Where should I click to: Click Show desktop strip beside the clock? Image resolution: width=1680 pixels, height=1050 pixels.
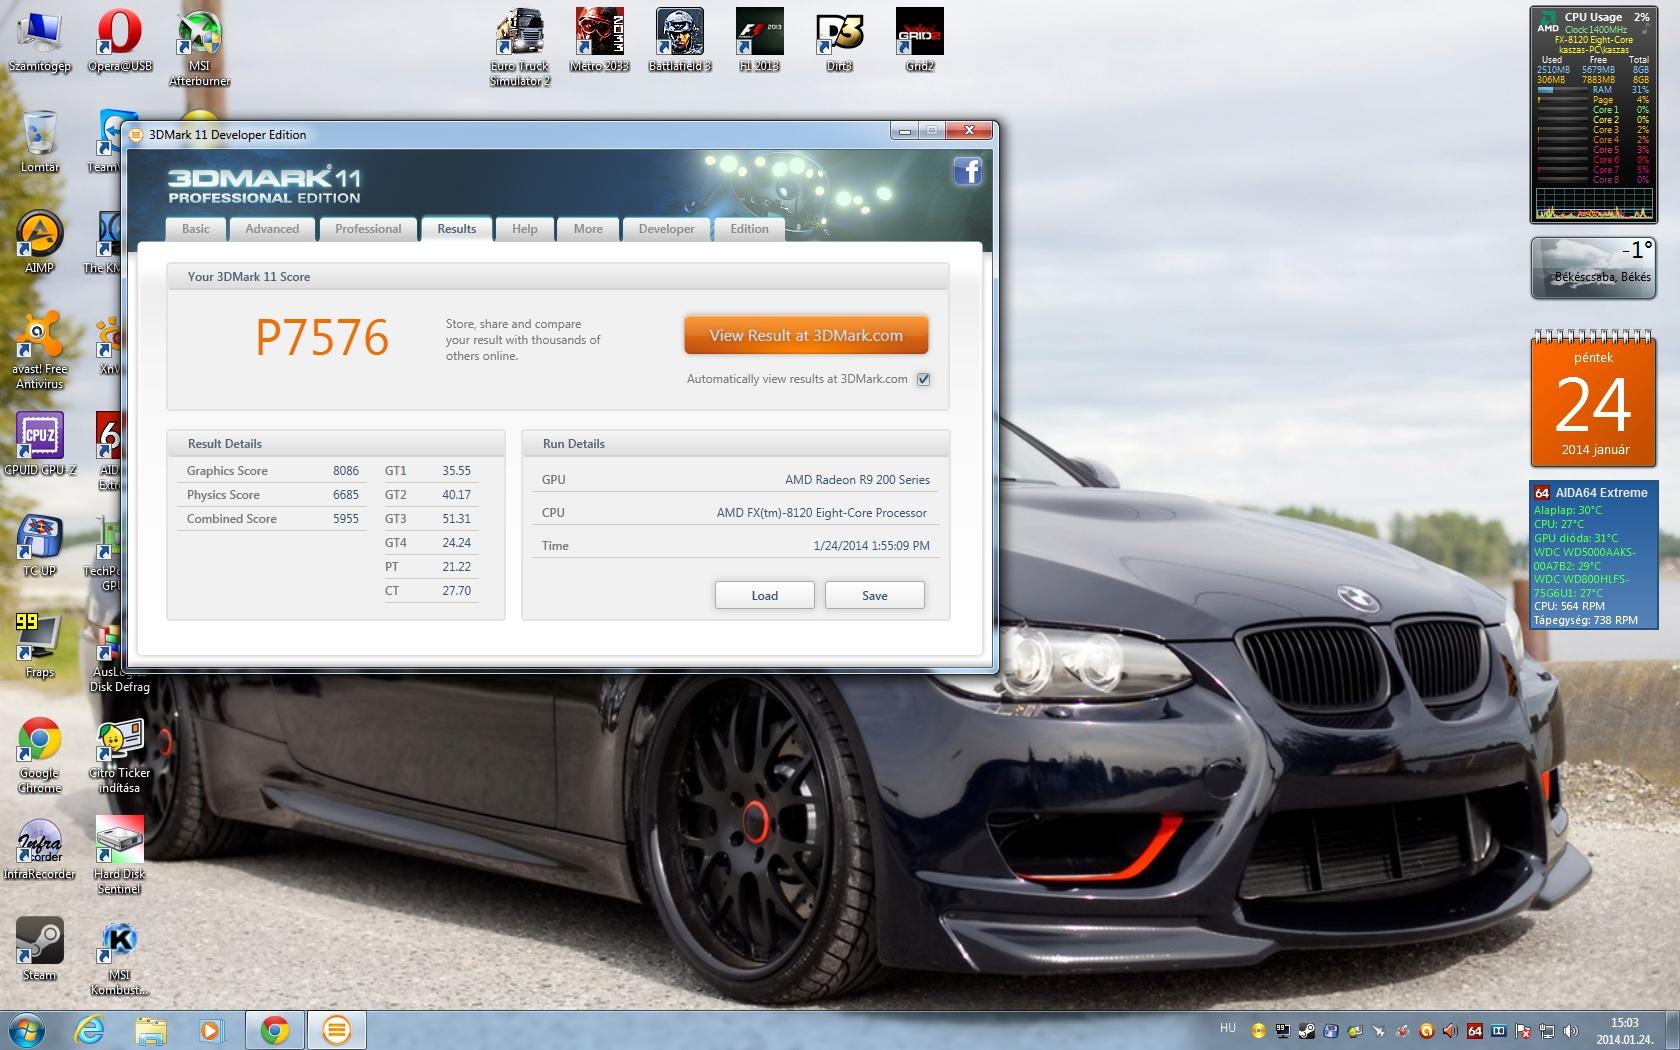[1672, 1030]
